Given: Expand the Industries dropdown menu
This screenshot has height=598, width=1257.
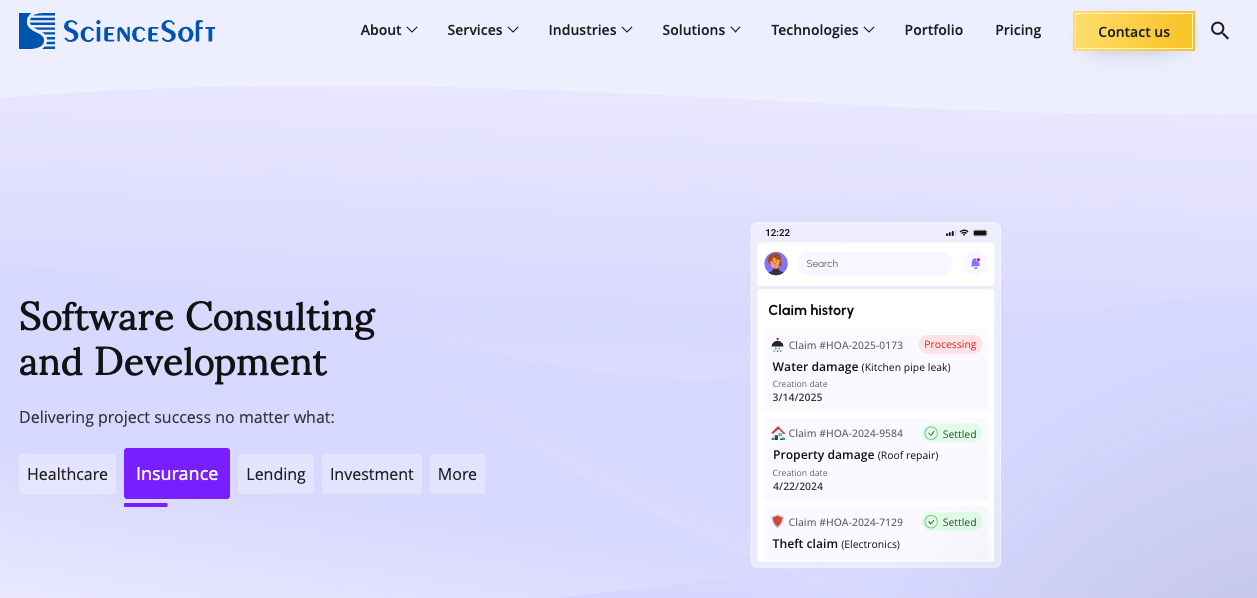Looking at the screenshot, I should coord(590,30).
